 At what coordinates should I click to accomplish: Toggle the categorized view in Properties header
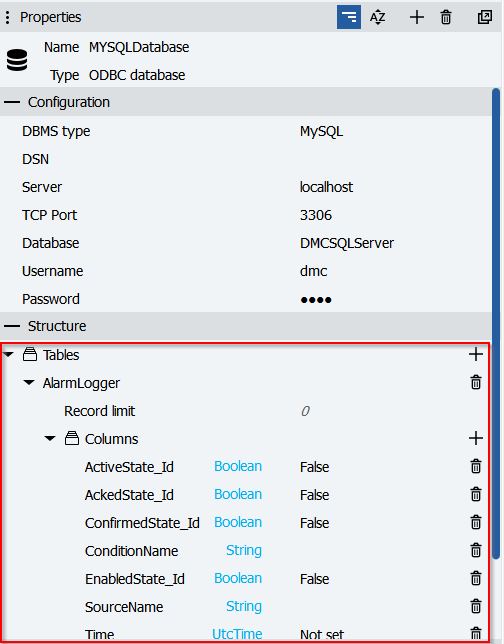(349, 17)
